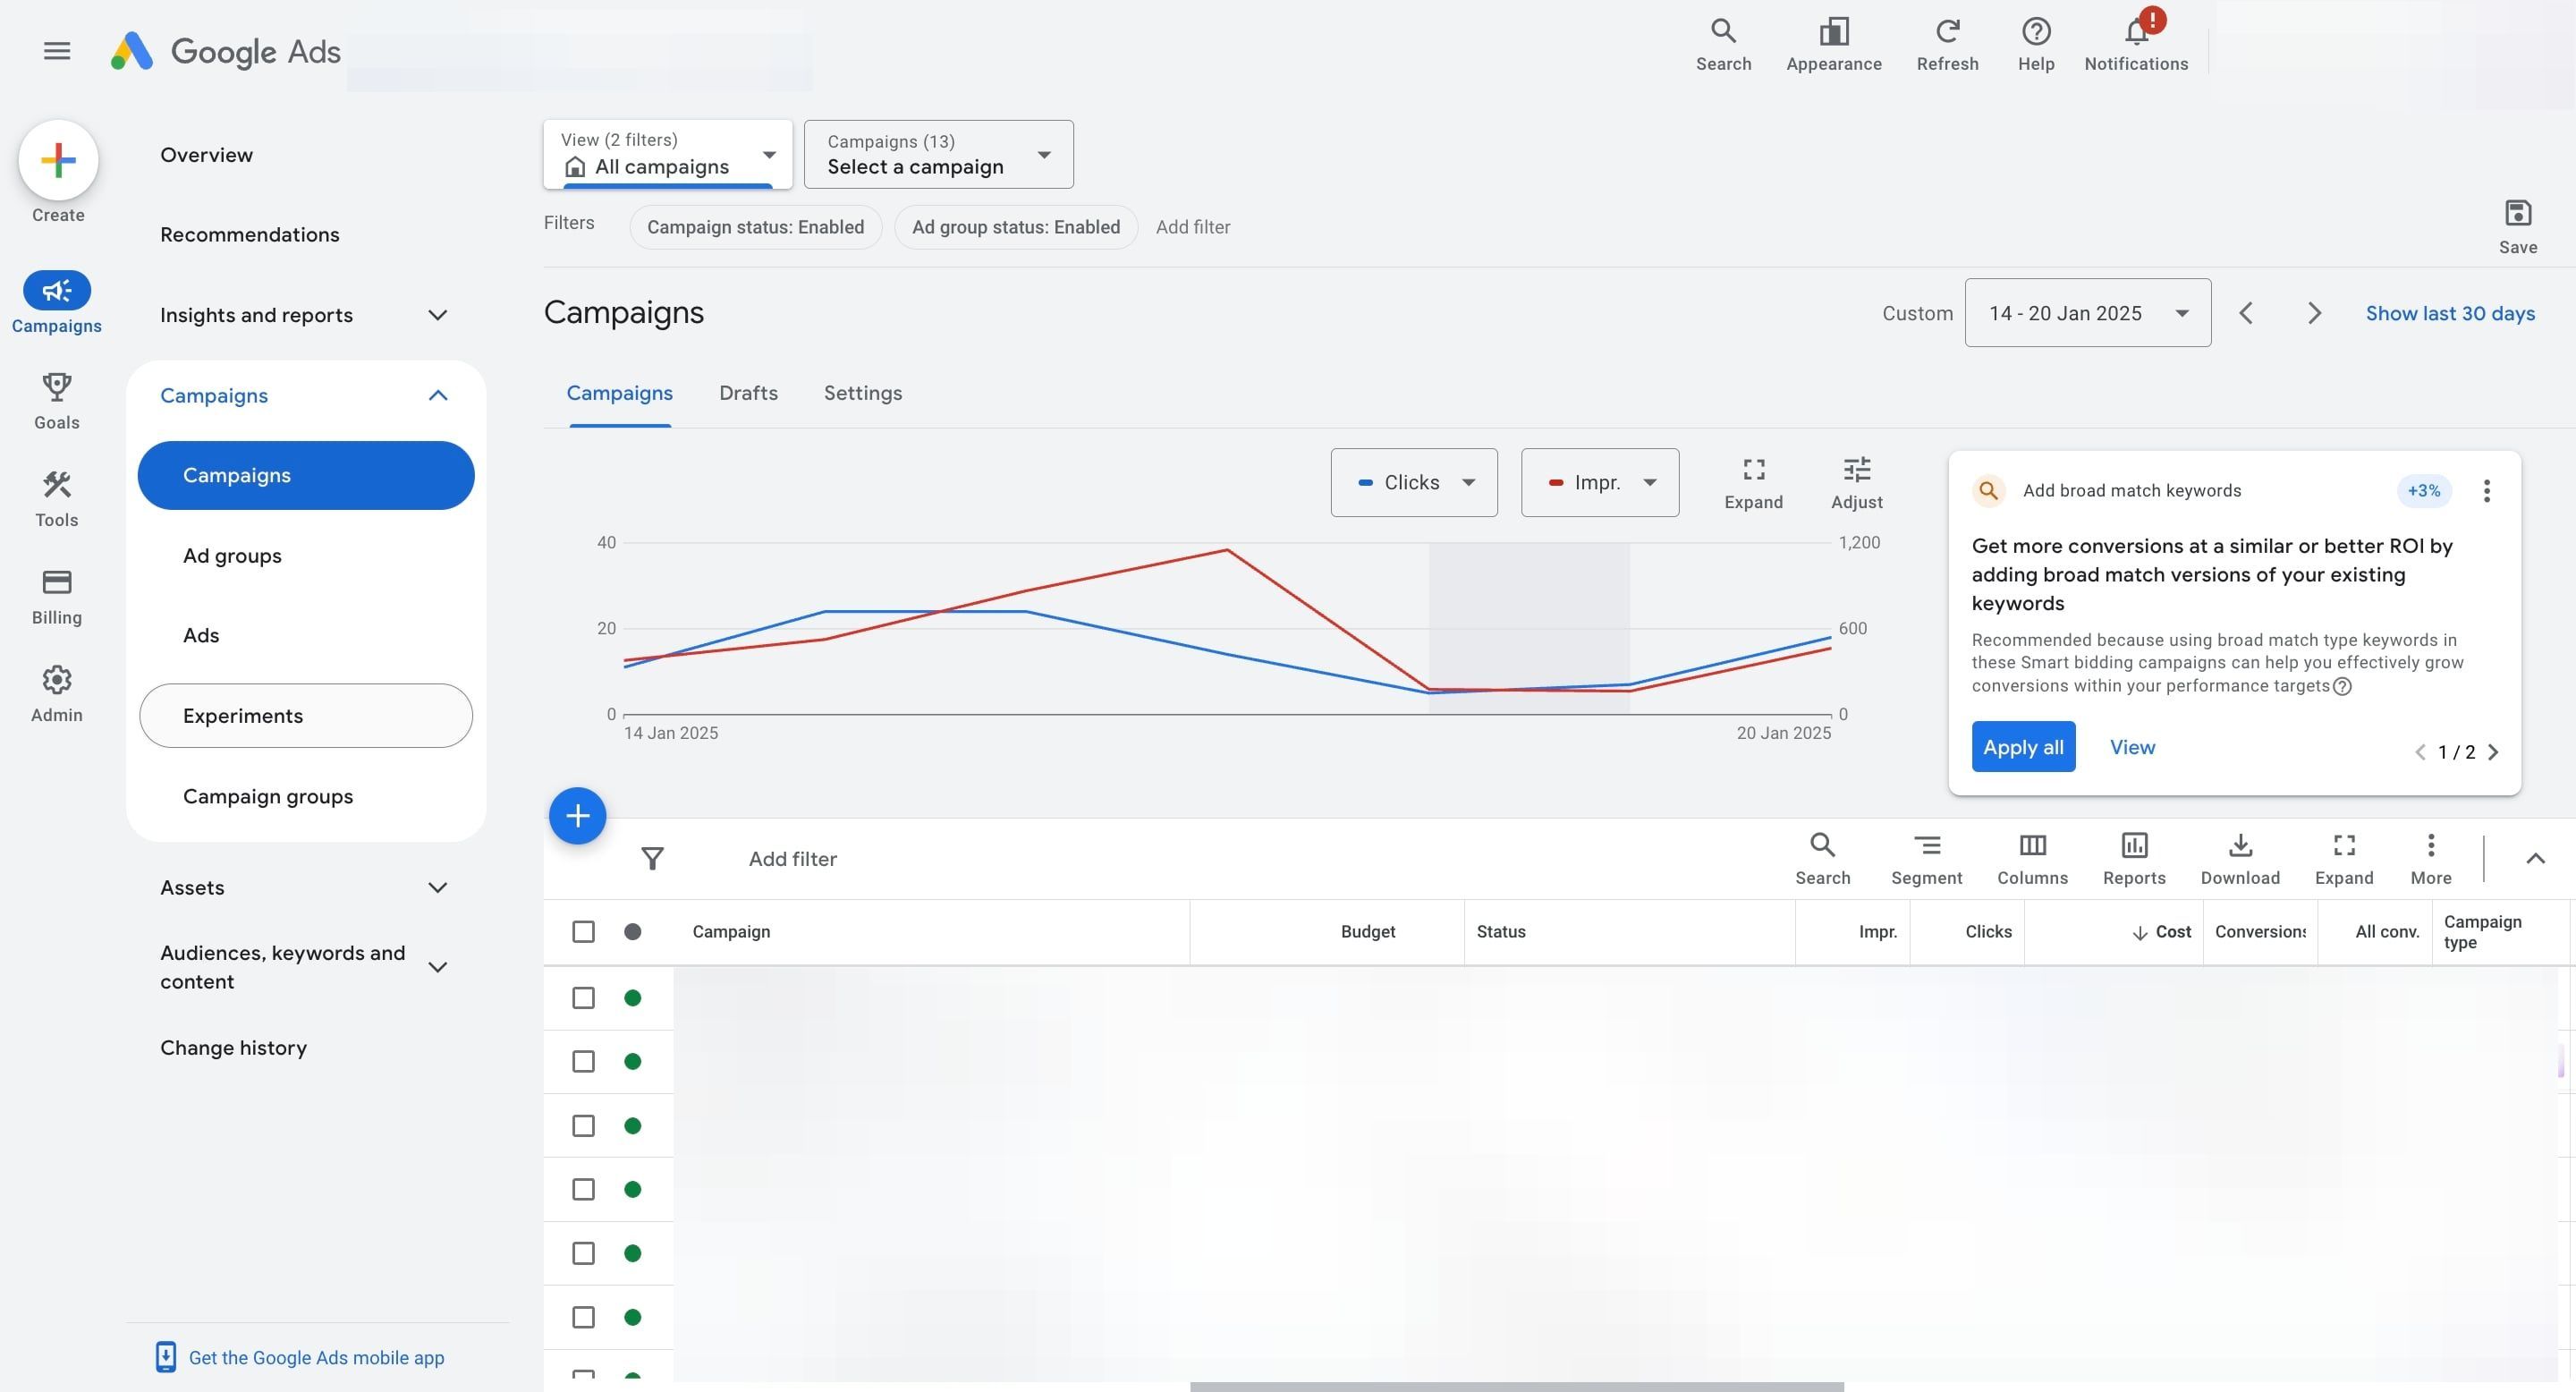2576x1392 pixels.
Task: Open Search in the top bar
Action: [1723, 45]
